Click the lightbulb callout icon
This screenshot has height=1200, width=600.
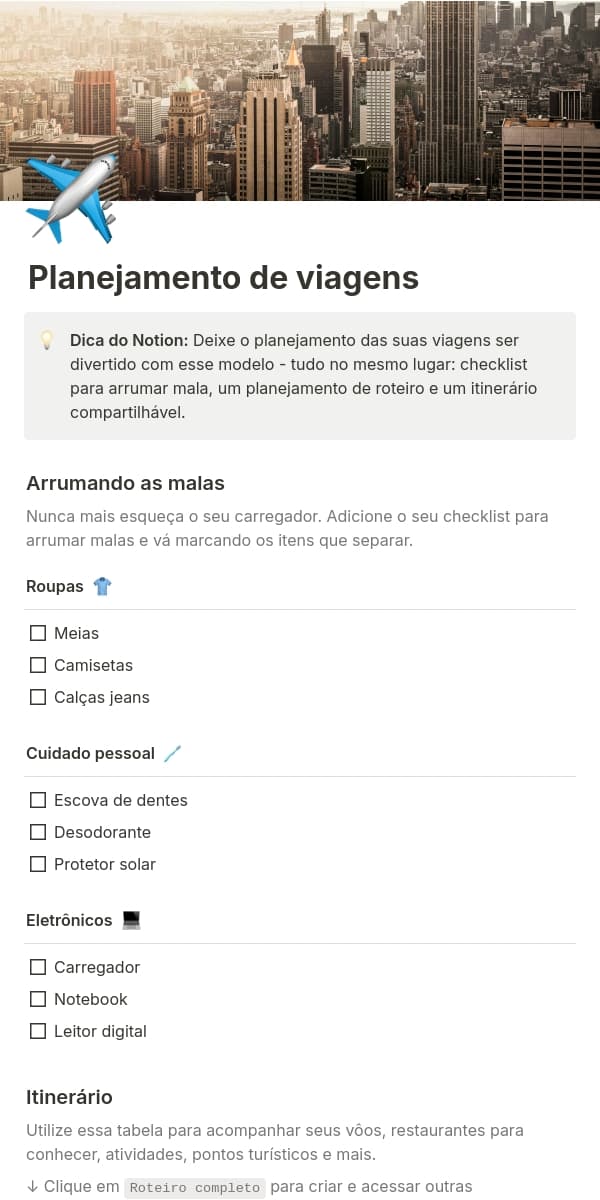[47, 340]
